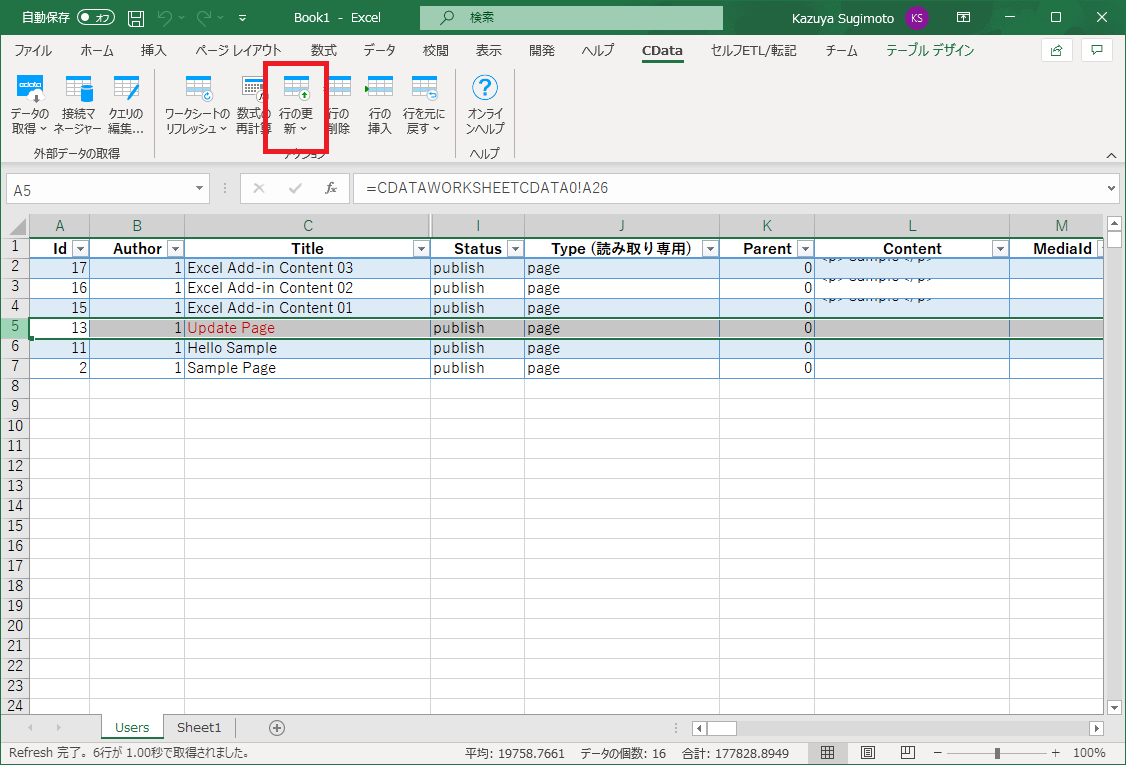This screenshot has width=1126, height=765.
Task: Select row header 7
Action: (x=14, y=367)
